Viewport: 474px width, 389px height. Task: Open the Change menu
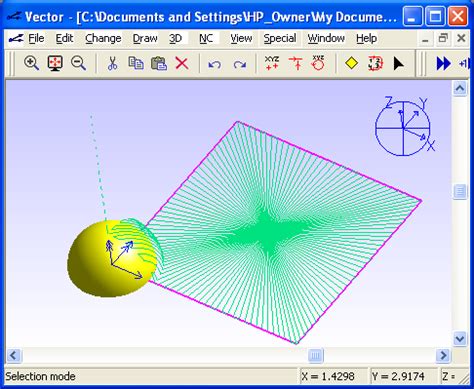[103, 39]
